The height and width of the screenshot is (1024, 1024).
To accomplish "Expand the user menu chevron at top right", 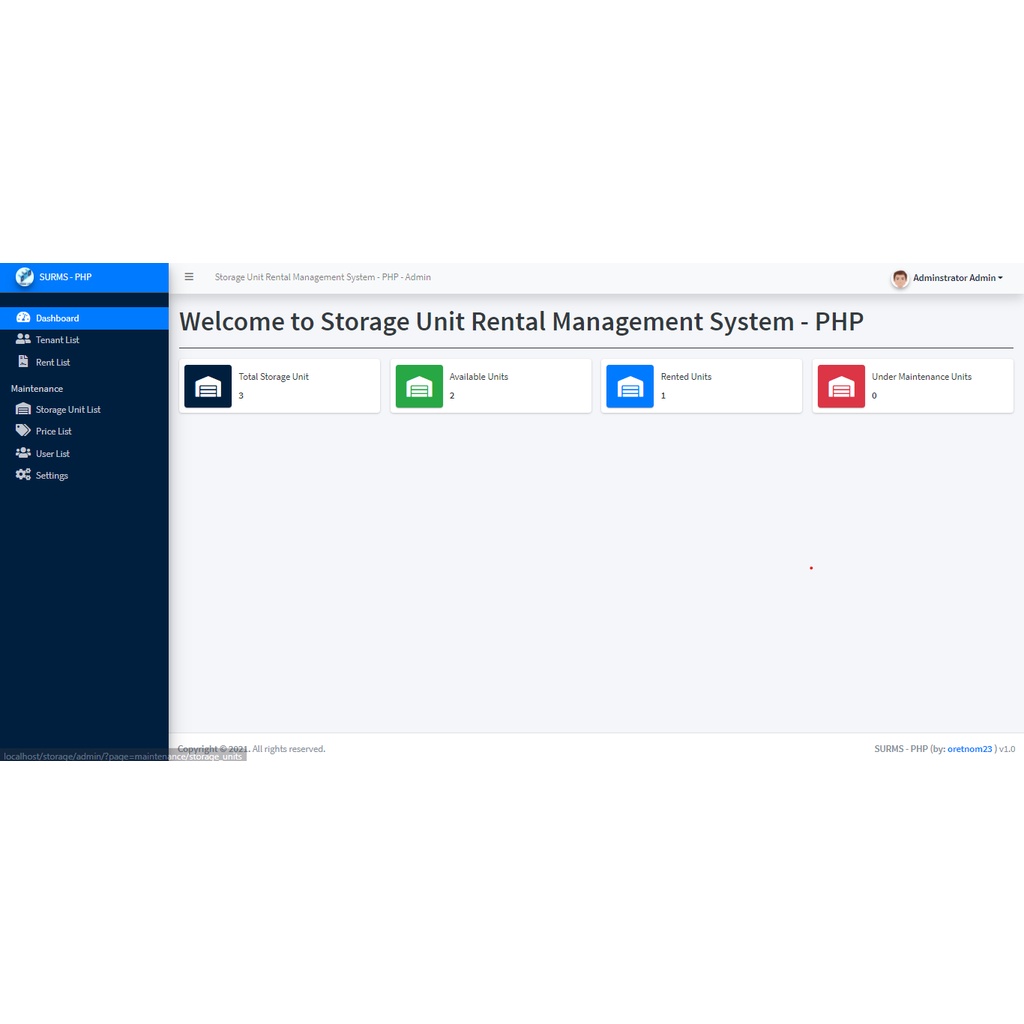I will pyautogui.click(x=1002, y=278).
